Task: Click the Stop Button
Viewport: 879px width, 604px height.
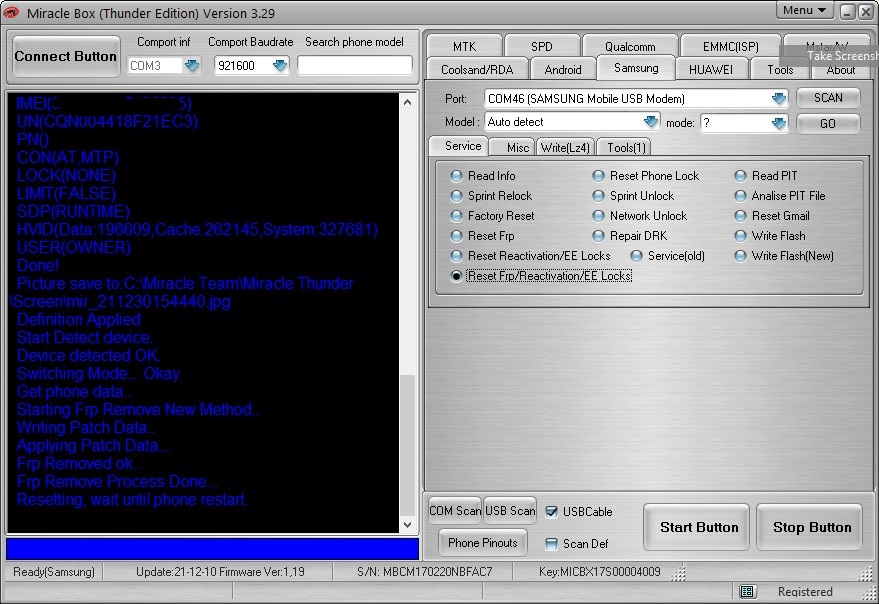Action: pos(809,527)
